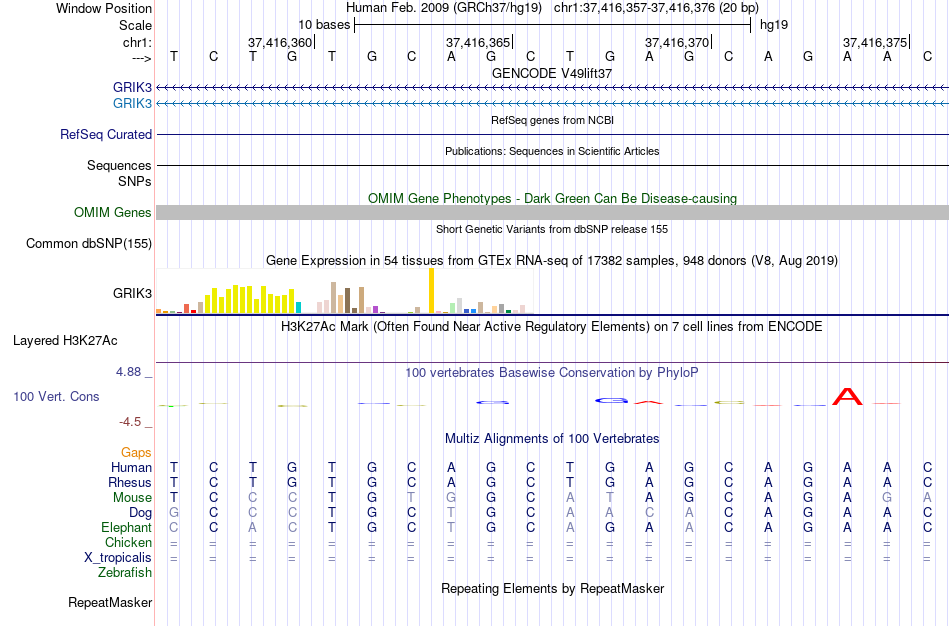Click the large red A in PhyloP conservation

[x=847, y=396]
